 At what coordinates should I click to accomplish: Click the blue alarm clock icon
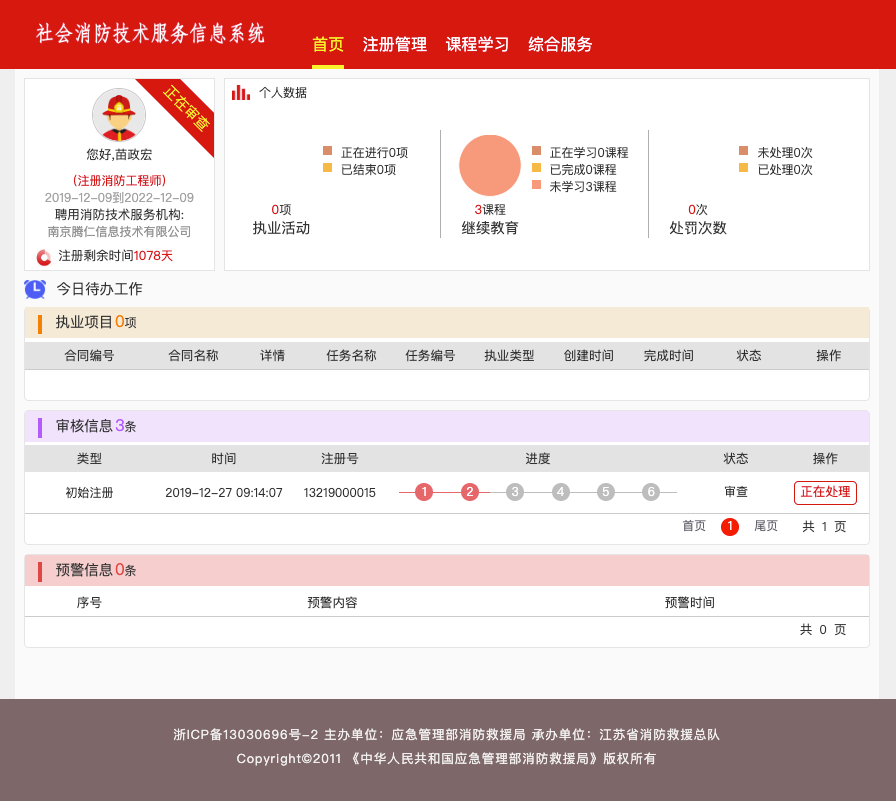(35, 289)
